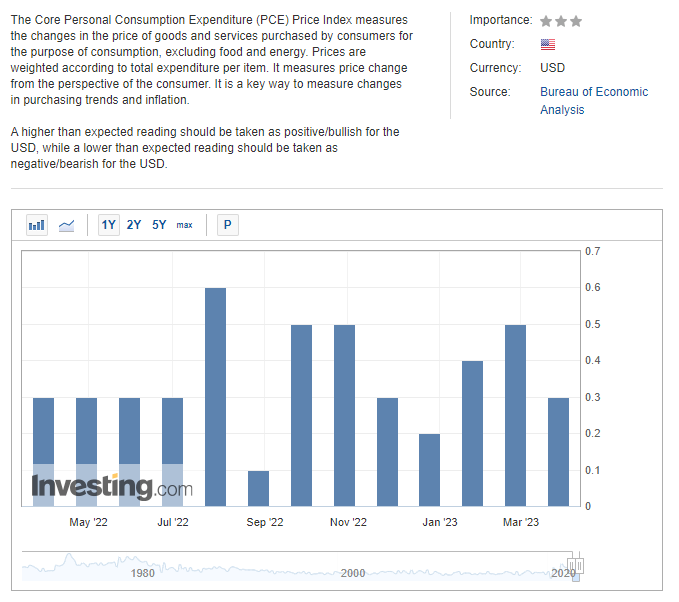The image size is (679, 602).
Task: Click the first importance star
Action: pos(546,20)
